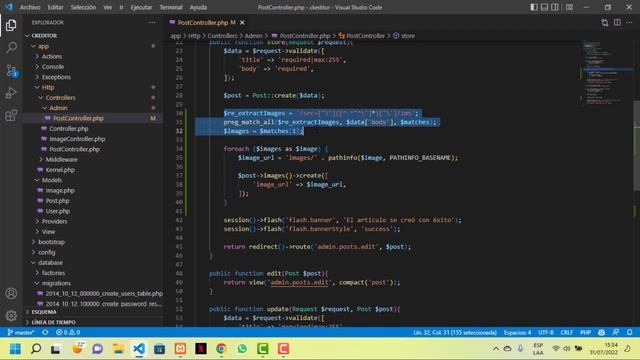This screenshot has width=640, height=360.
Task: Change the CRLF end of line sequence
Action: tap(567, 332)
